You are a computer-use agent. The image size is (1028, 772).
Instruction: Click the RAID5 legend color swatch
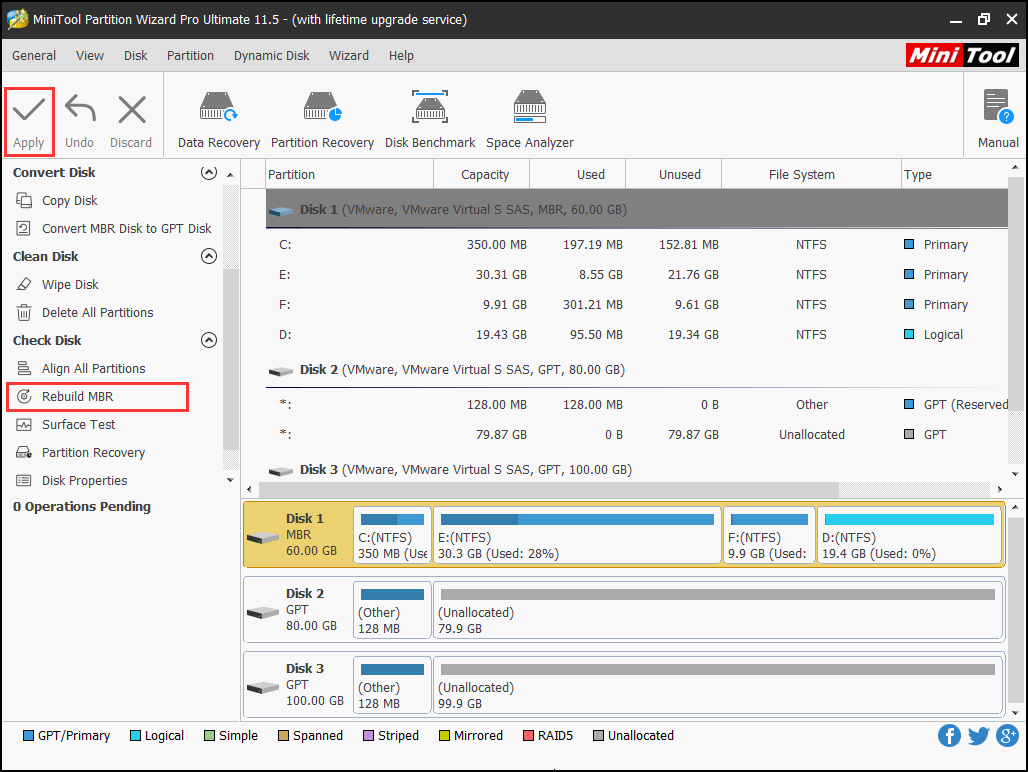coord(528,735)
